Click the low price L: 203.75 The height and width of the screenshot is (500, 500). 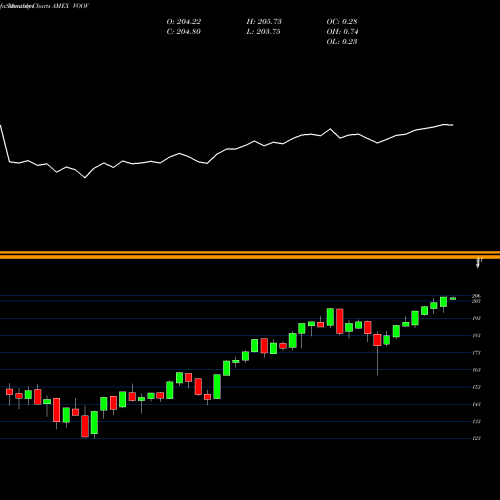263,32
